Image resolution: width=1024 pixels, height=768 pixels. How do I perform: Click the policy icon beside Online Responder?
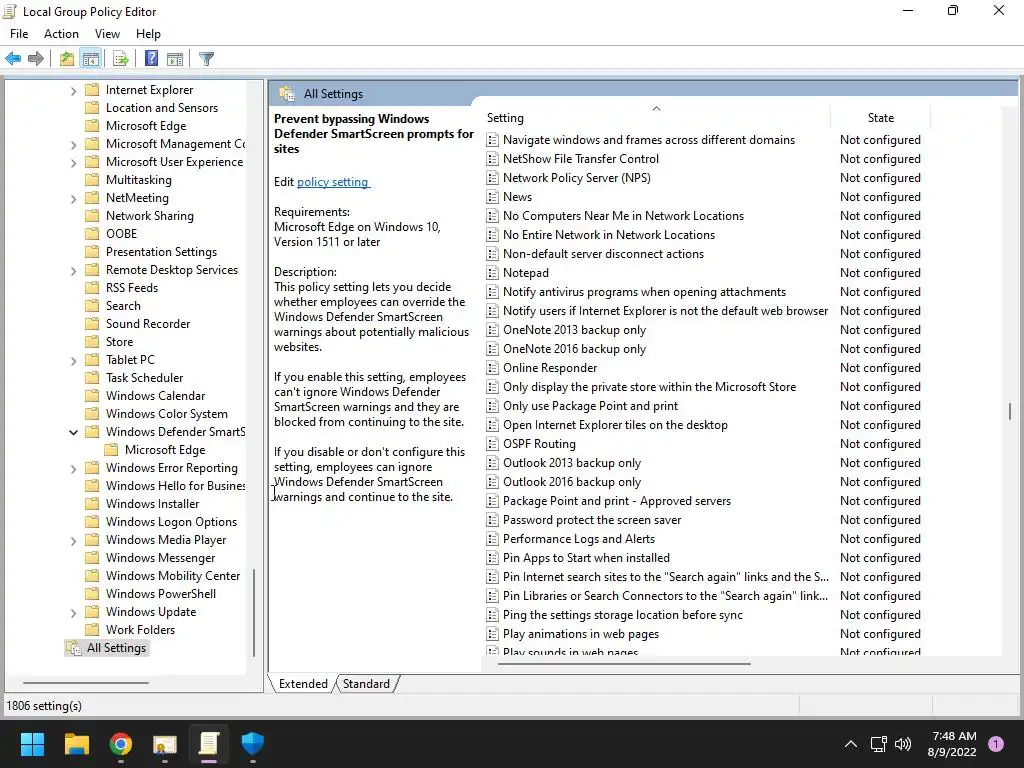tap(492, 368)
